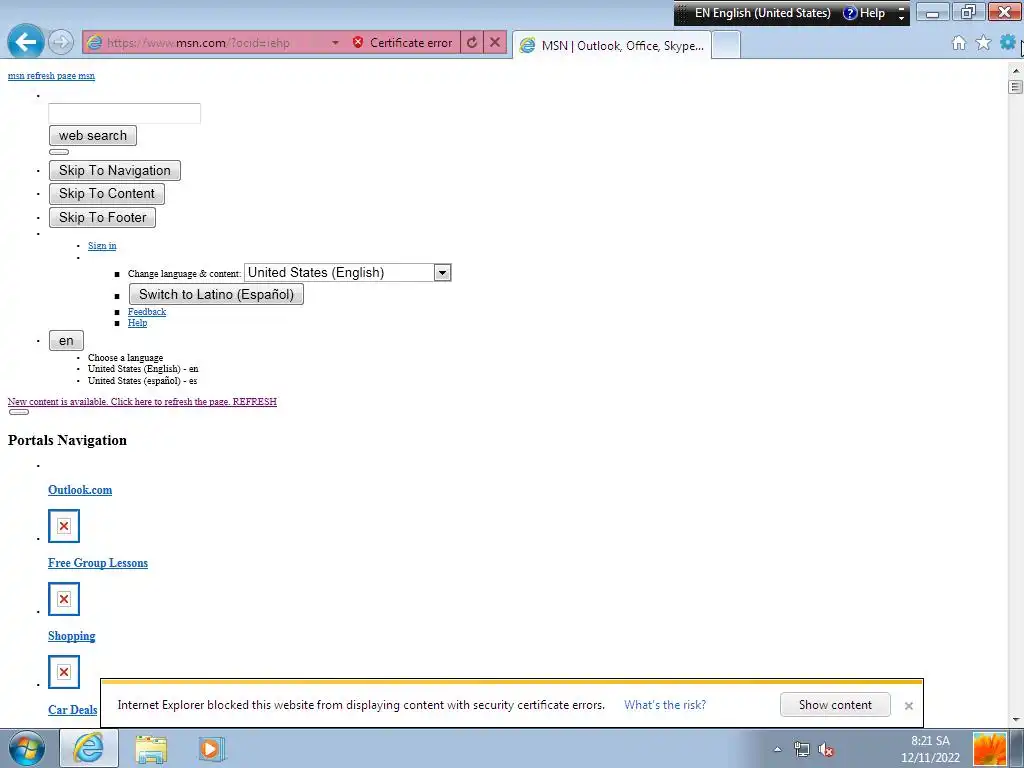Click broken image under Free Group Lessons
This screenshot has width=1024, height=768.
[64, 599]
